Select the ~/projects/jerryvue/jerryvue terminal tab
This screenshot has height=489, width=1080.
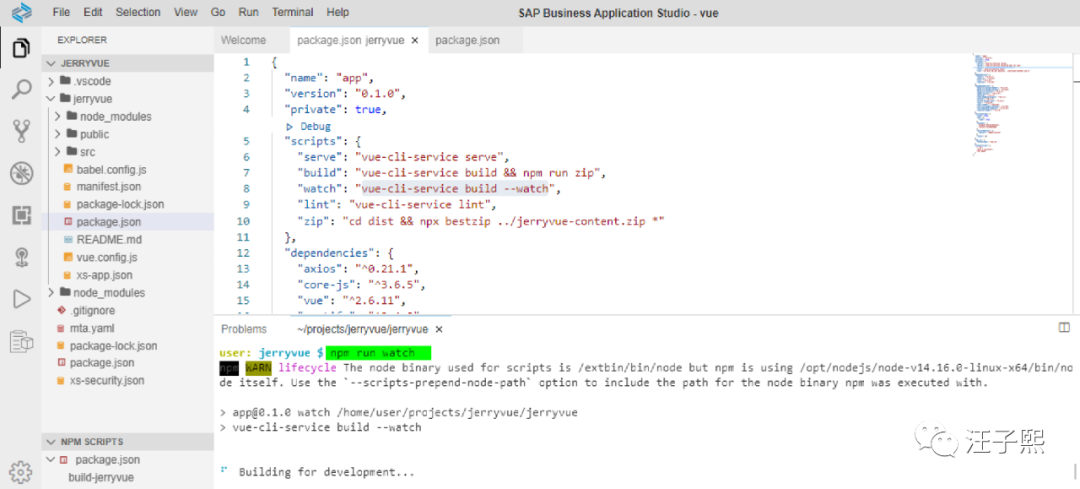[362, 329]
